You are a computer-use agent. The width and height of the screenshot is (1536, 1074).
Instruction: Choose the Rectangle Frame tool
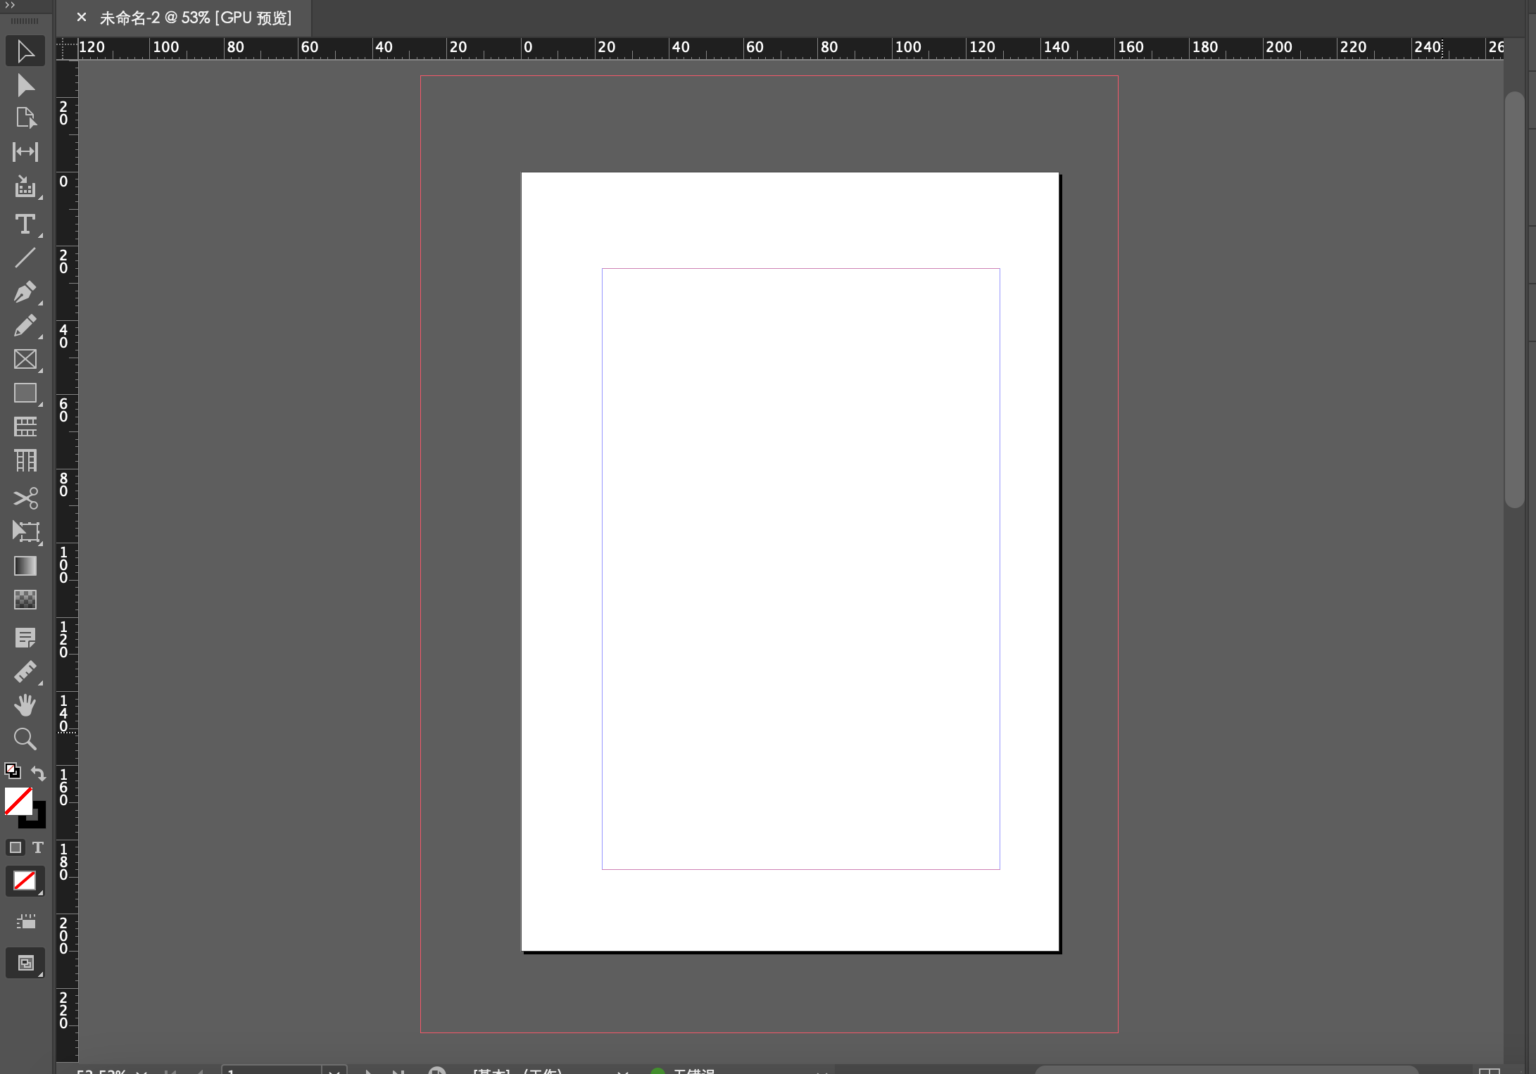click(x=25, y=360)
